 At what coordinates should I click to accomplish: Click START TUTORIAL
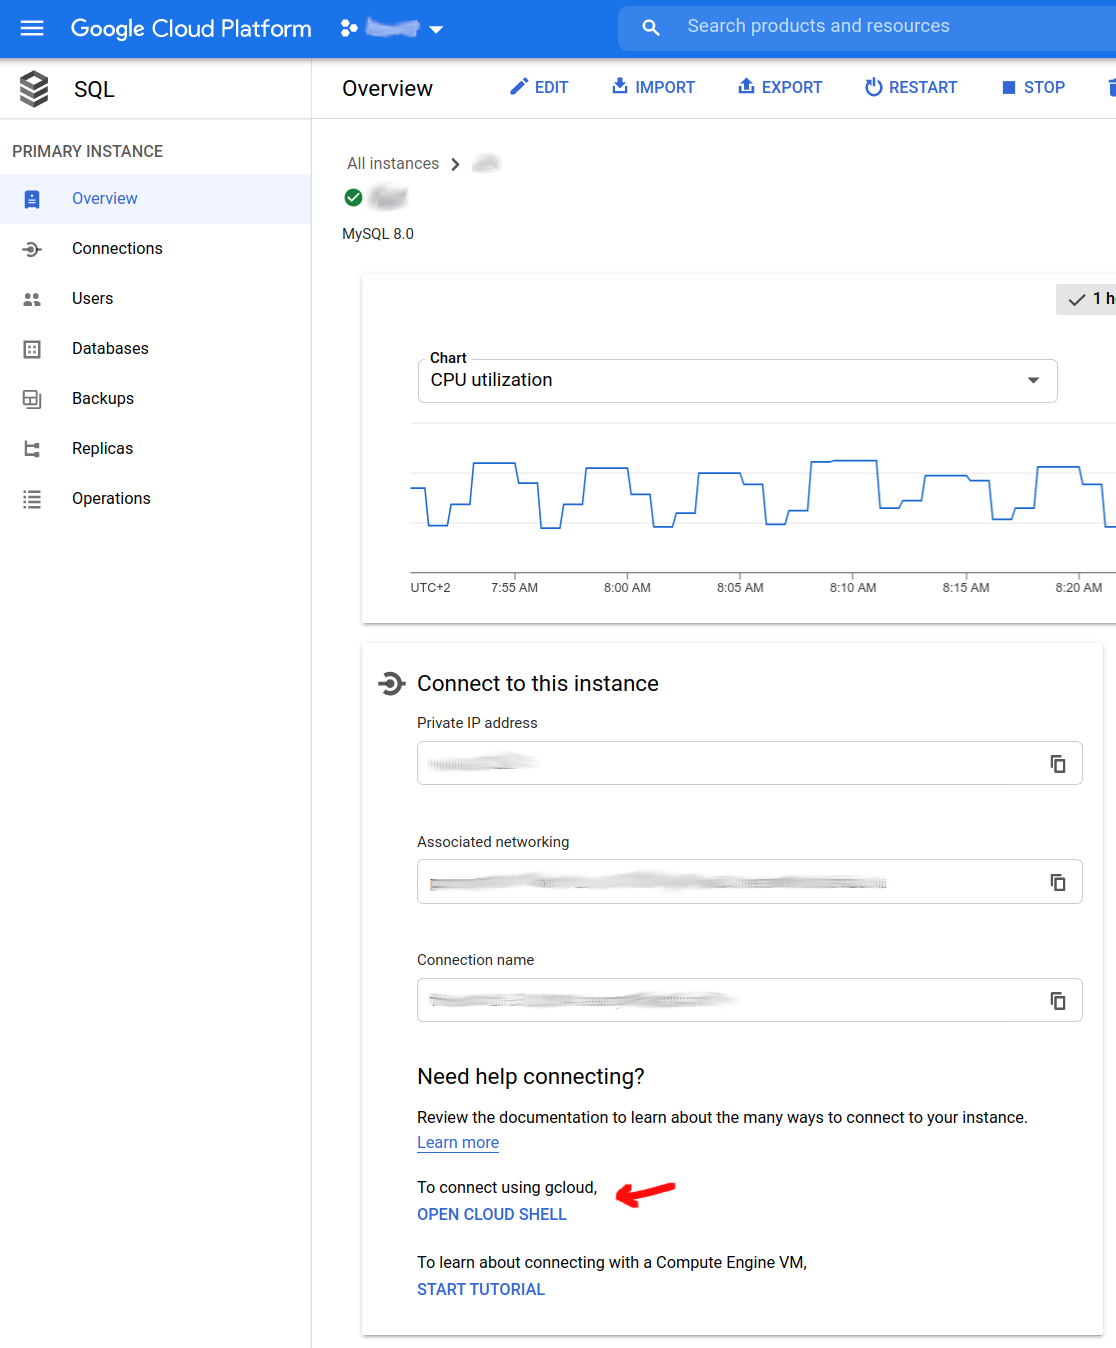(x=481, y=1290)
